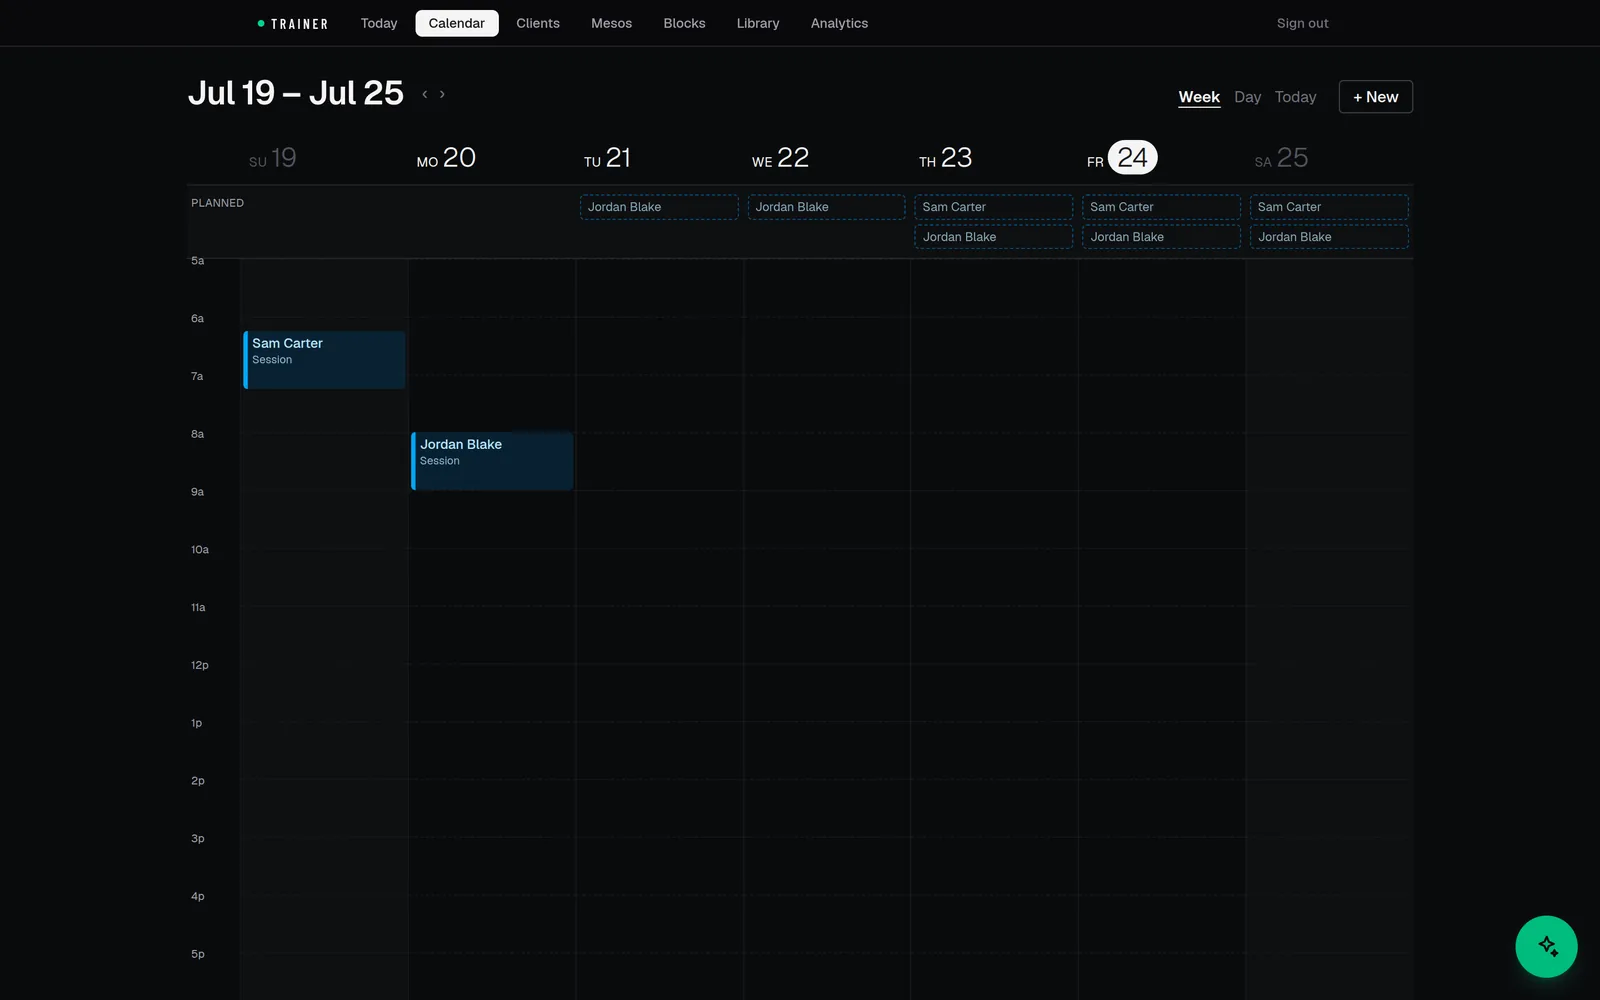Select Saturday 25 day header

1281,158
